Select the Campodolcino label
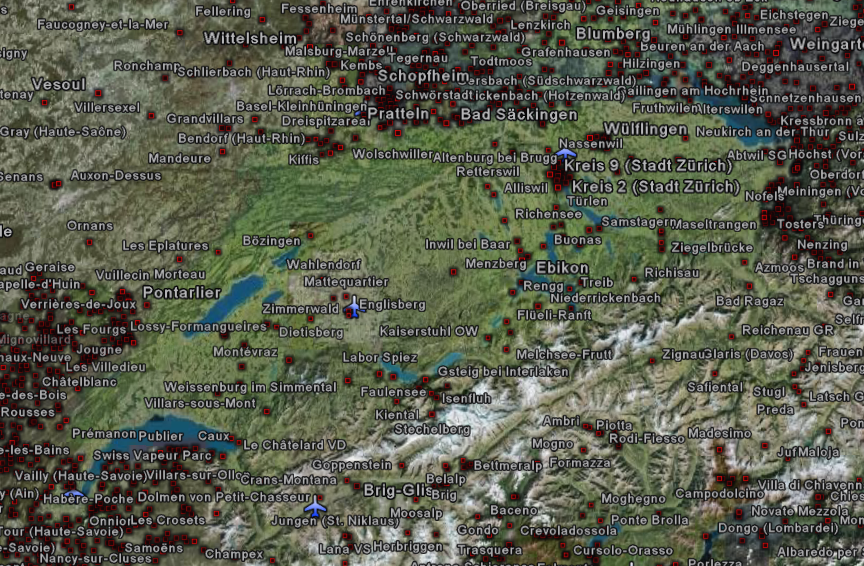 tap(720, 493)
